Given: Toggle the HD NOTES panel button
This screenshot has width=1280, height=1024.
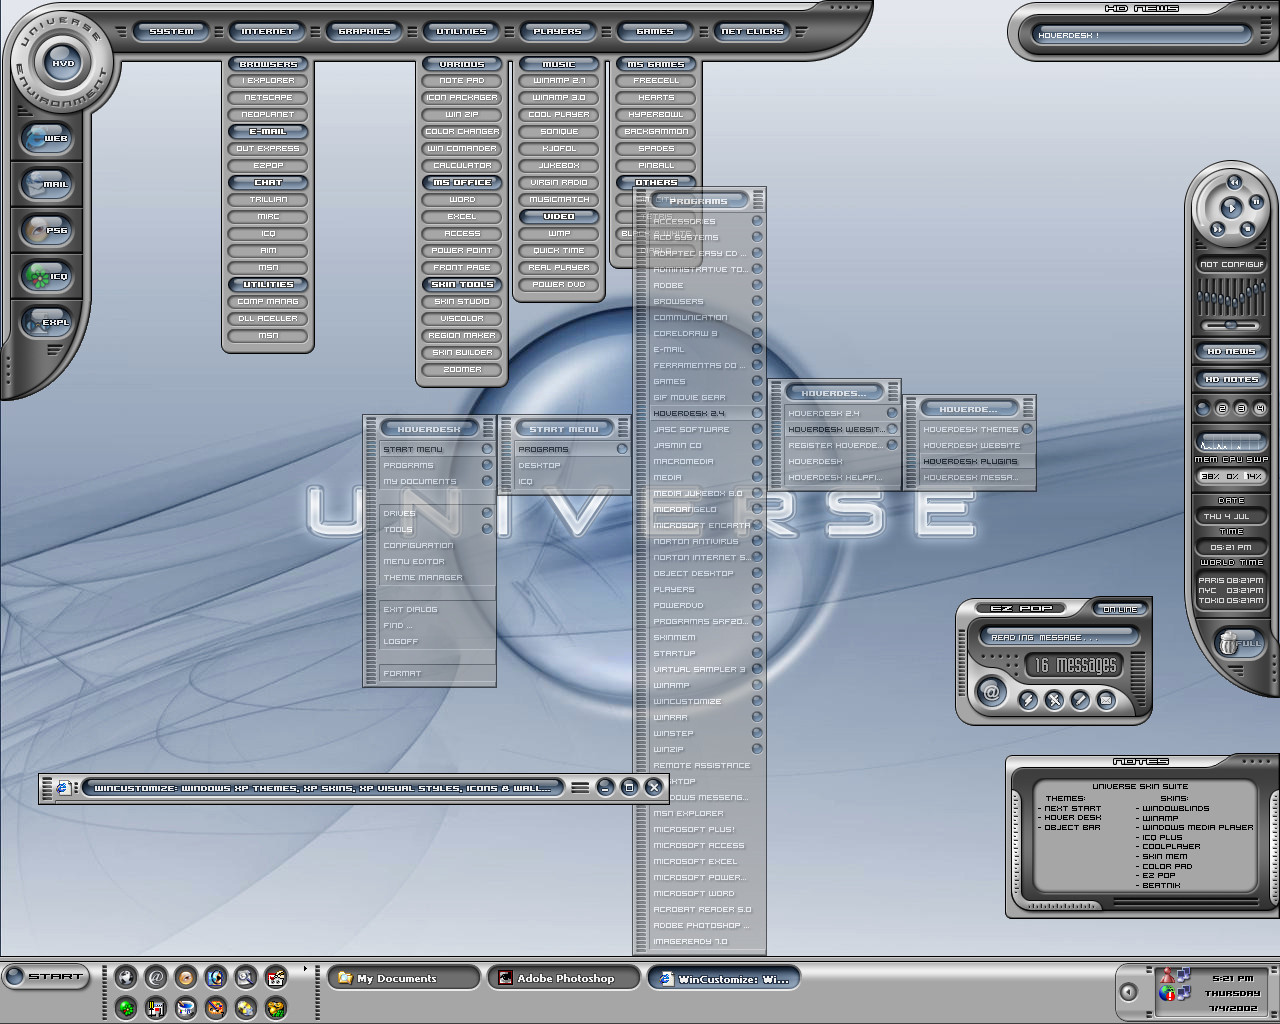Looking at the screenshot, I should click(1231, 379).
